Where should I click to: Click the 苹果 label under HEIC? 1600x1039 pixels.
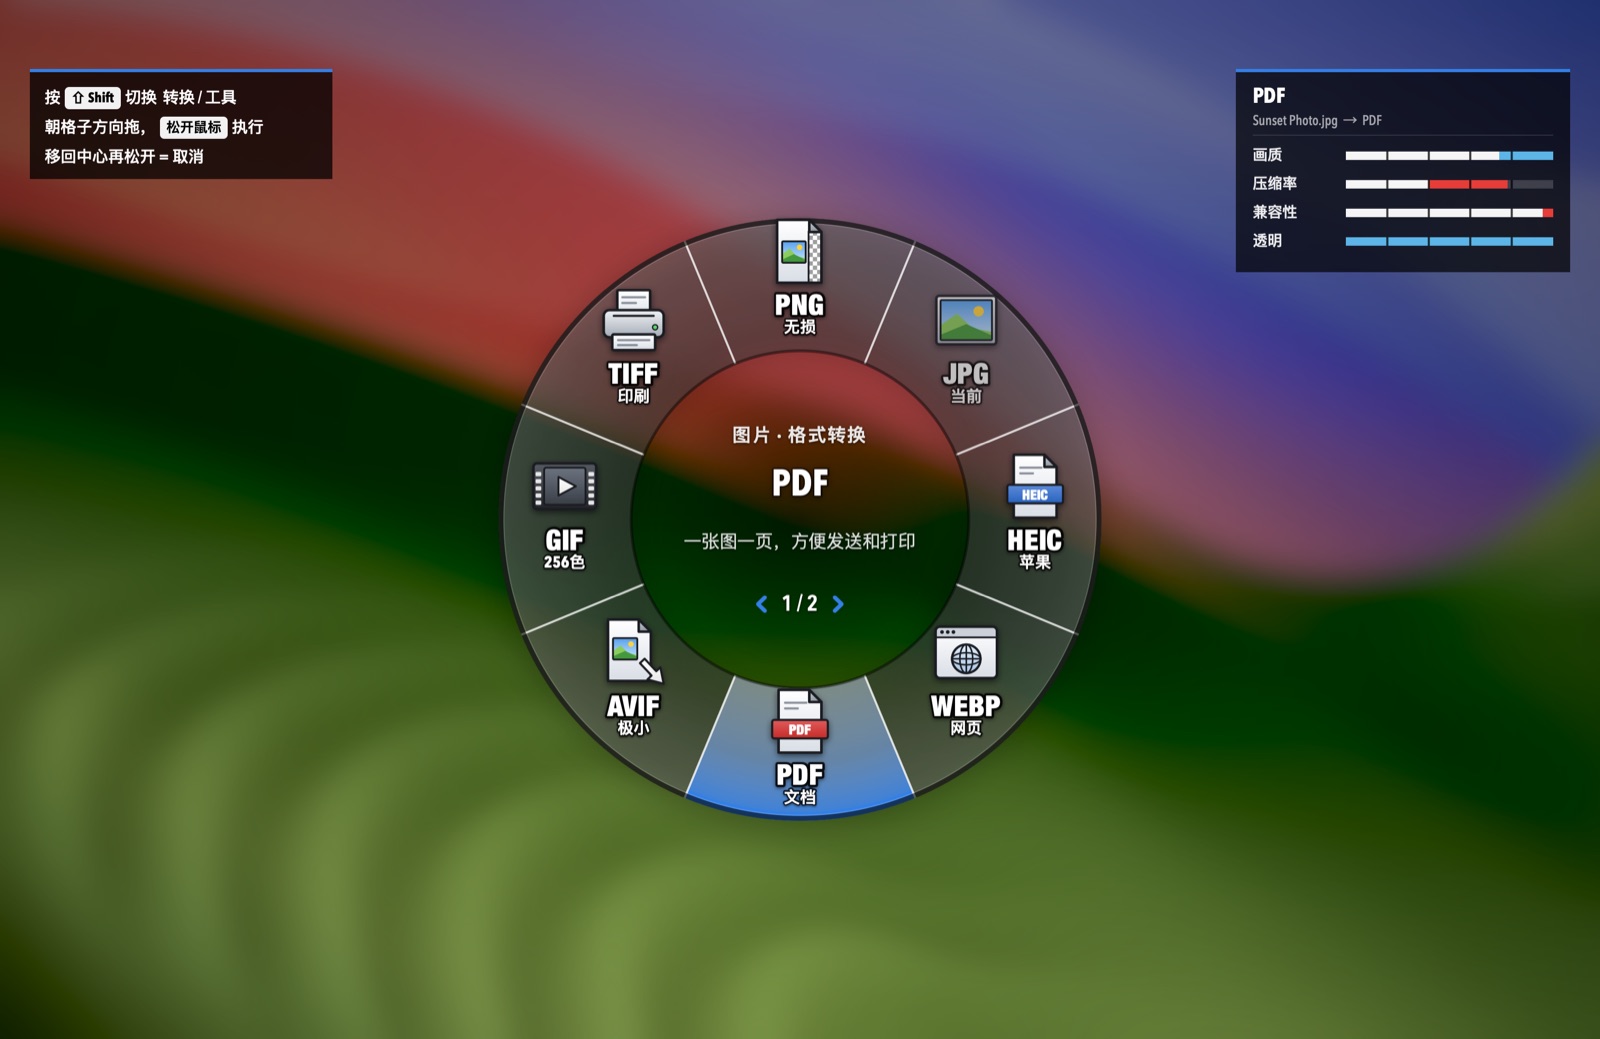(1034, 562)
